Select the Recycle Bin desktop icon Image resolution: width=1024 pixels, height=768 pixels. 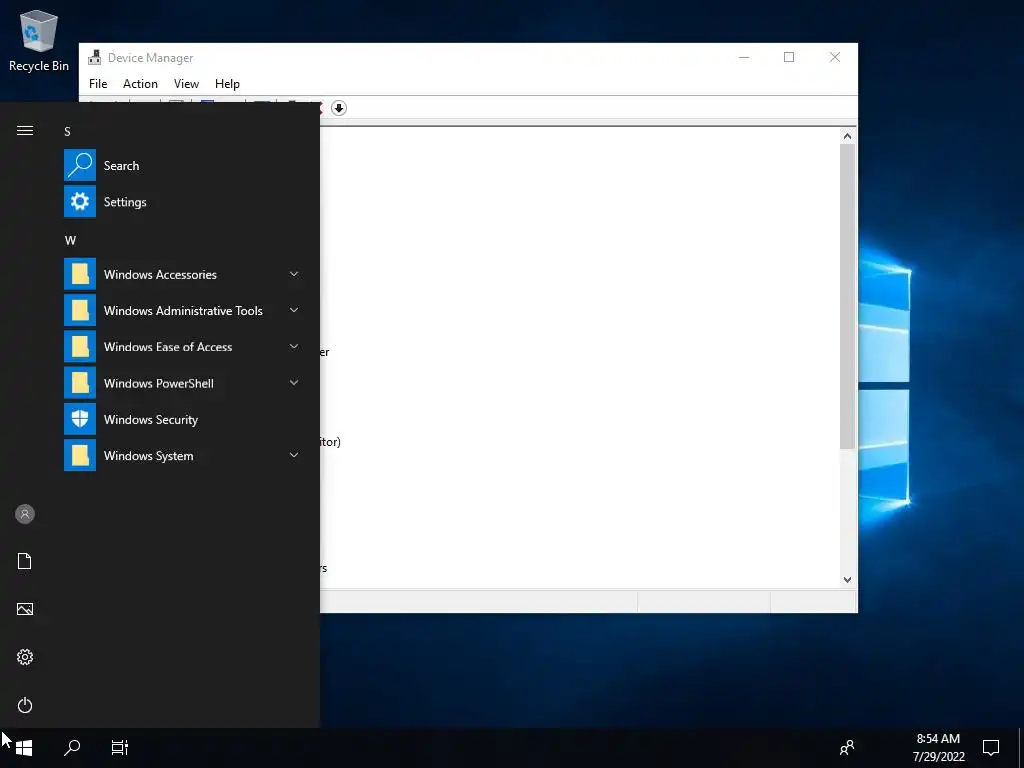coord(39,40)
